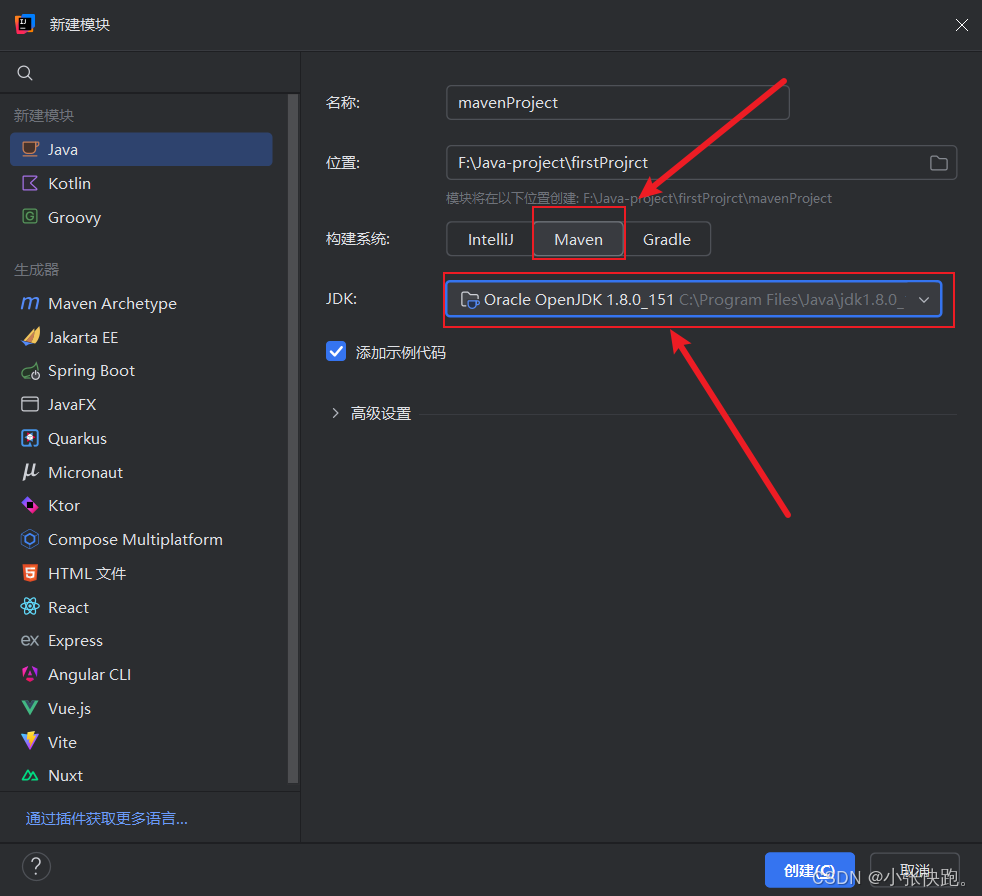Choose Gradle as build system

pyautogui.click(x=666, y=239)
